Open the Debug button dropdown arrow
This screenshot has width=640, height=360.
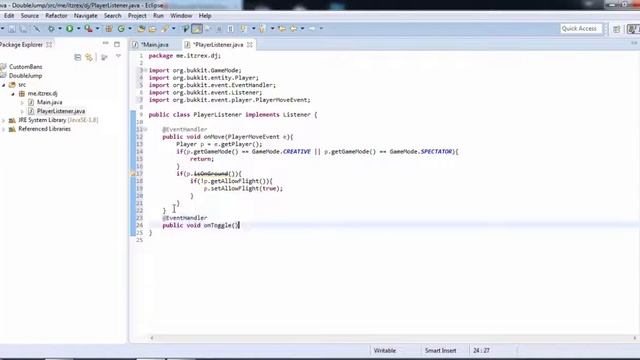(x=60, y=29)
